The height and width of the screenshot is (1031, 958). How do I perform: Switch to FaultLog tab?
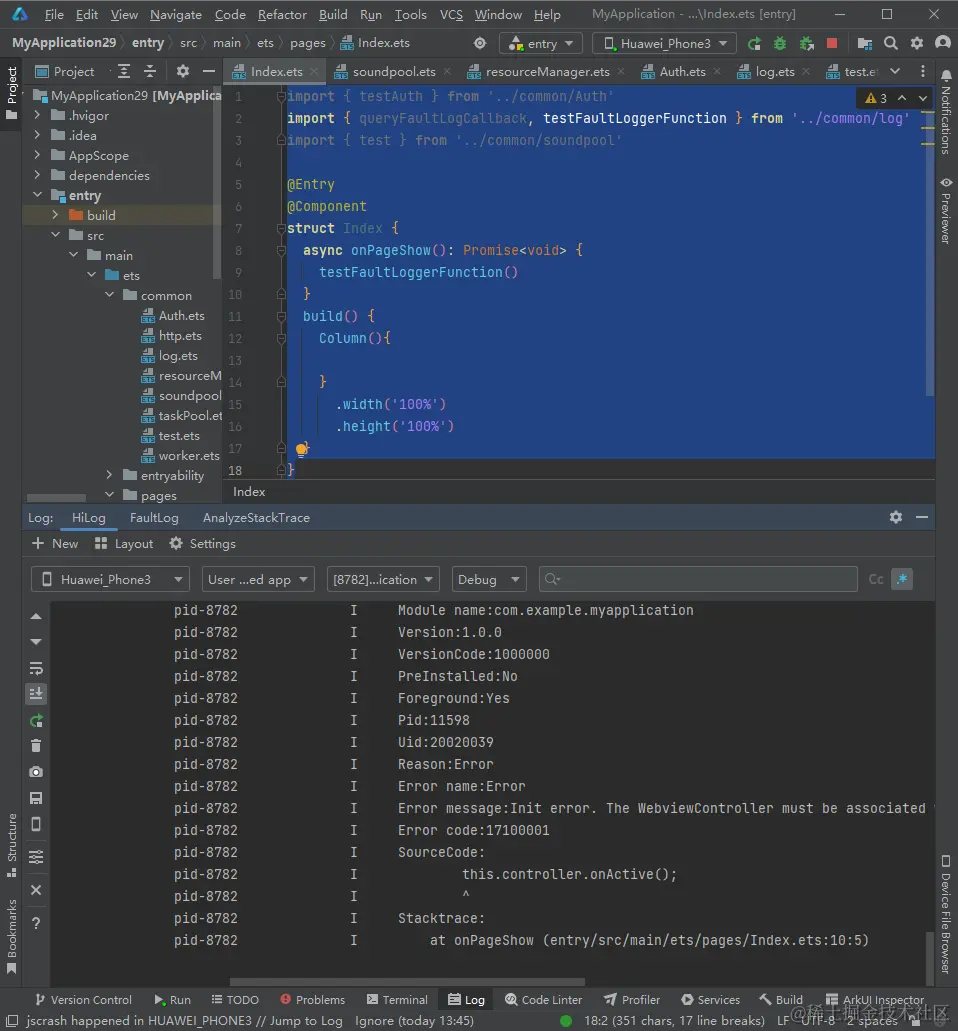pos(154,517)
